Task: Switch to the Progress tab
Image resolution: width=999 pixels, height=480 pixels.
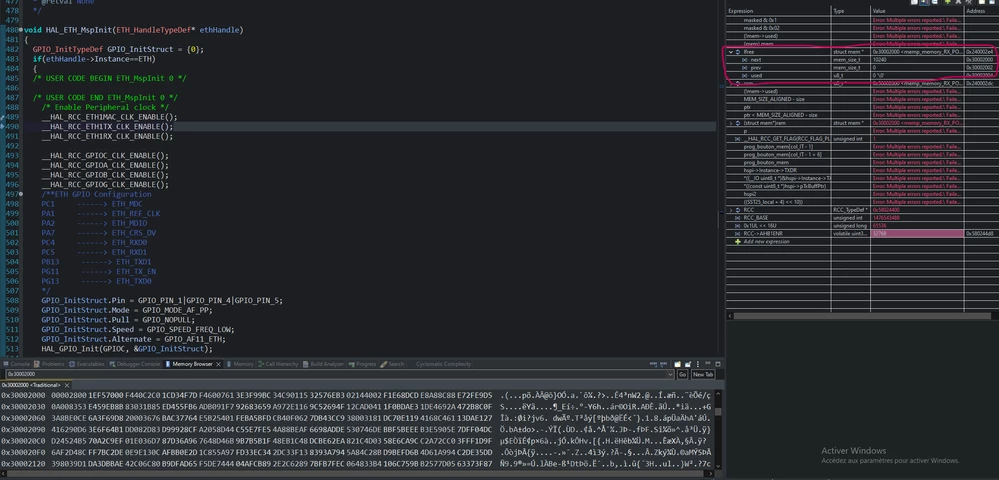Action: 363,364
